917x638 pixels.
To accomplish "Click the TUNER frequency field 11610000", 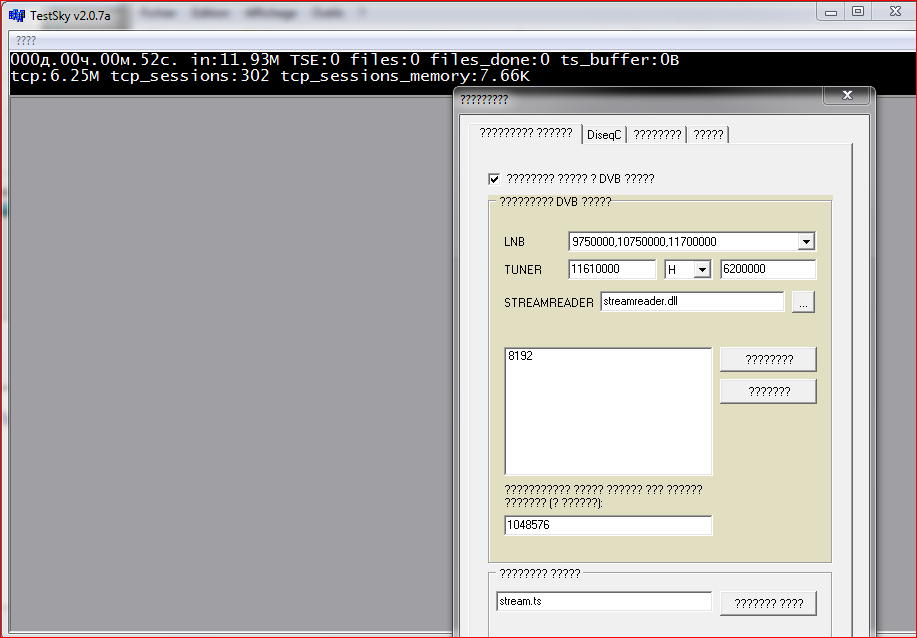I will [x=611, y=270].
